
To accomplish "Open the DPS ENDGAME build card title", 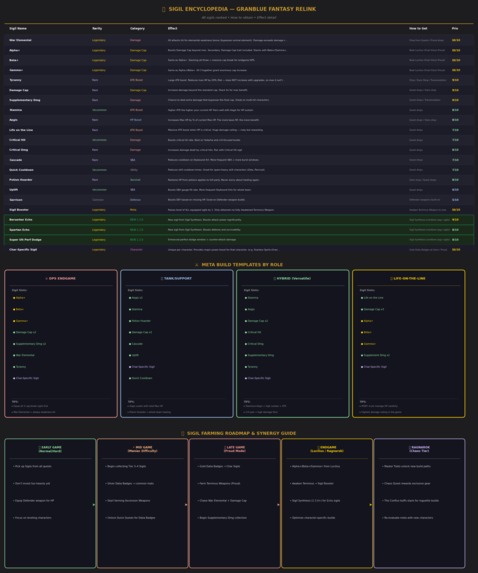I will [61, 278].
